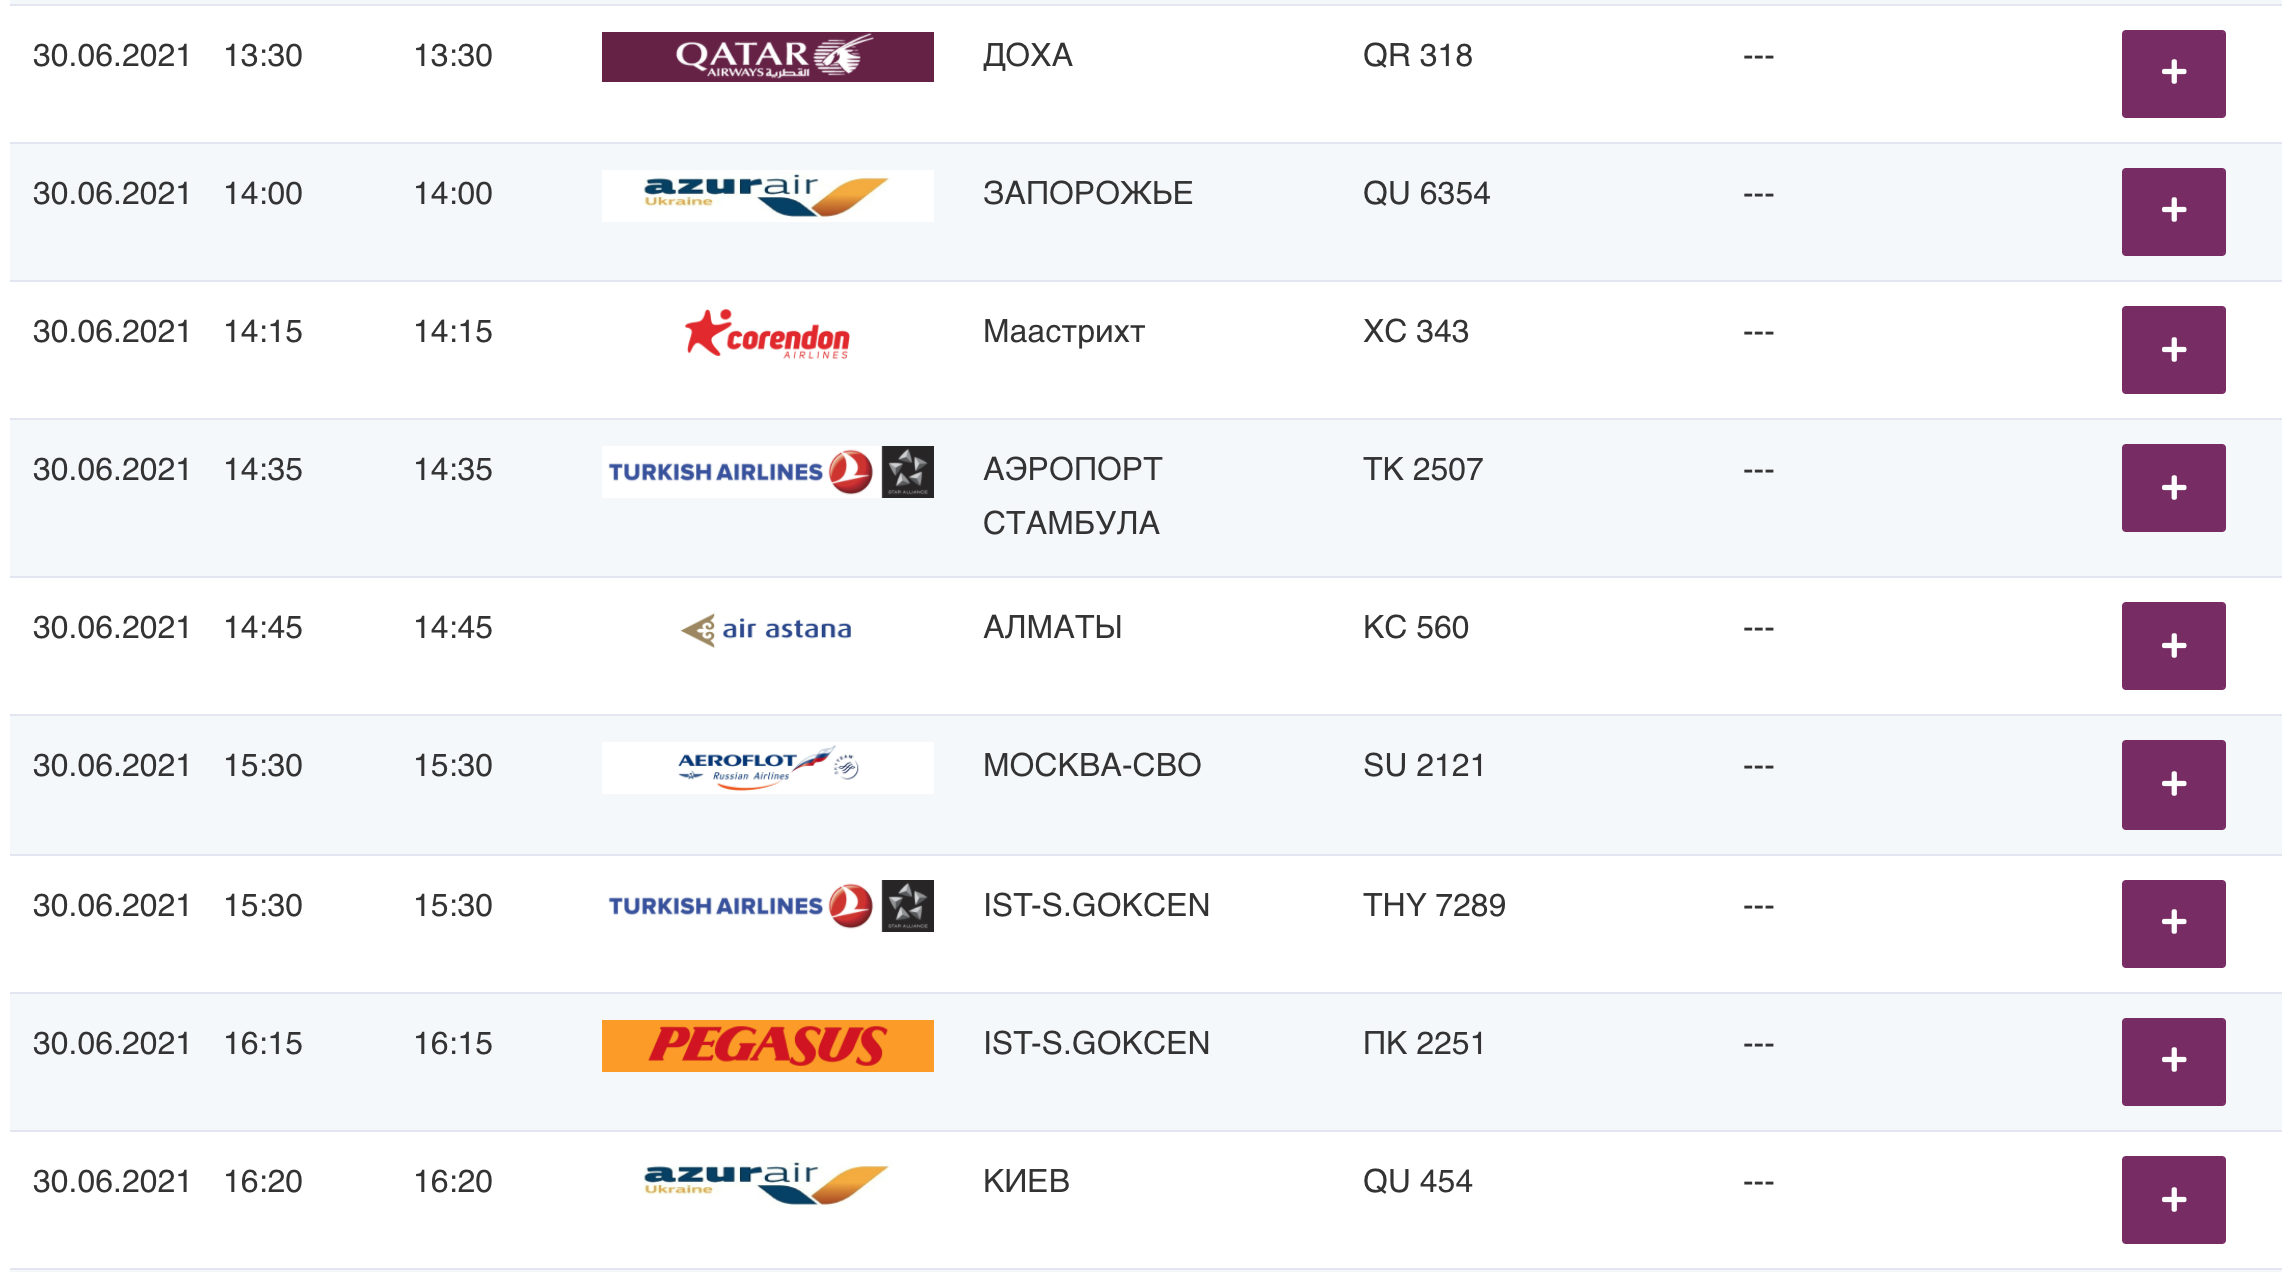Click the Маастрихт destination
This screenshot has height=1272, width=2282.
coord(1063,331)
